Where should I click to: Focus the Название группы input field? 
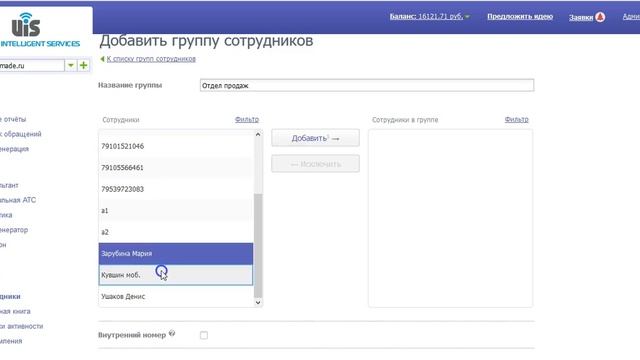[367, 85]
